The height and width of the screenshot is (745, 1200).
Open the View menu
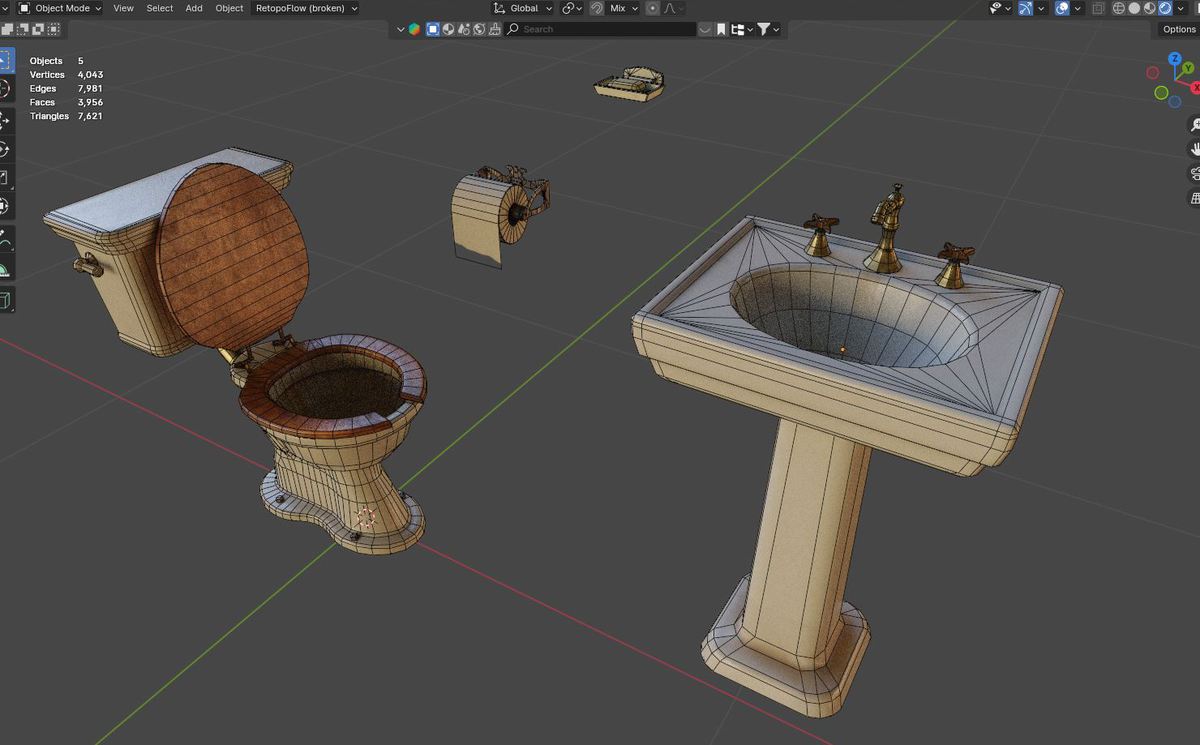123,8
